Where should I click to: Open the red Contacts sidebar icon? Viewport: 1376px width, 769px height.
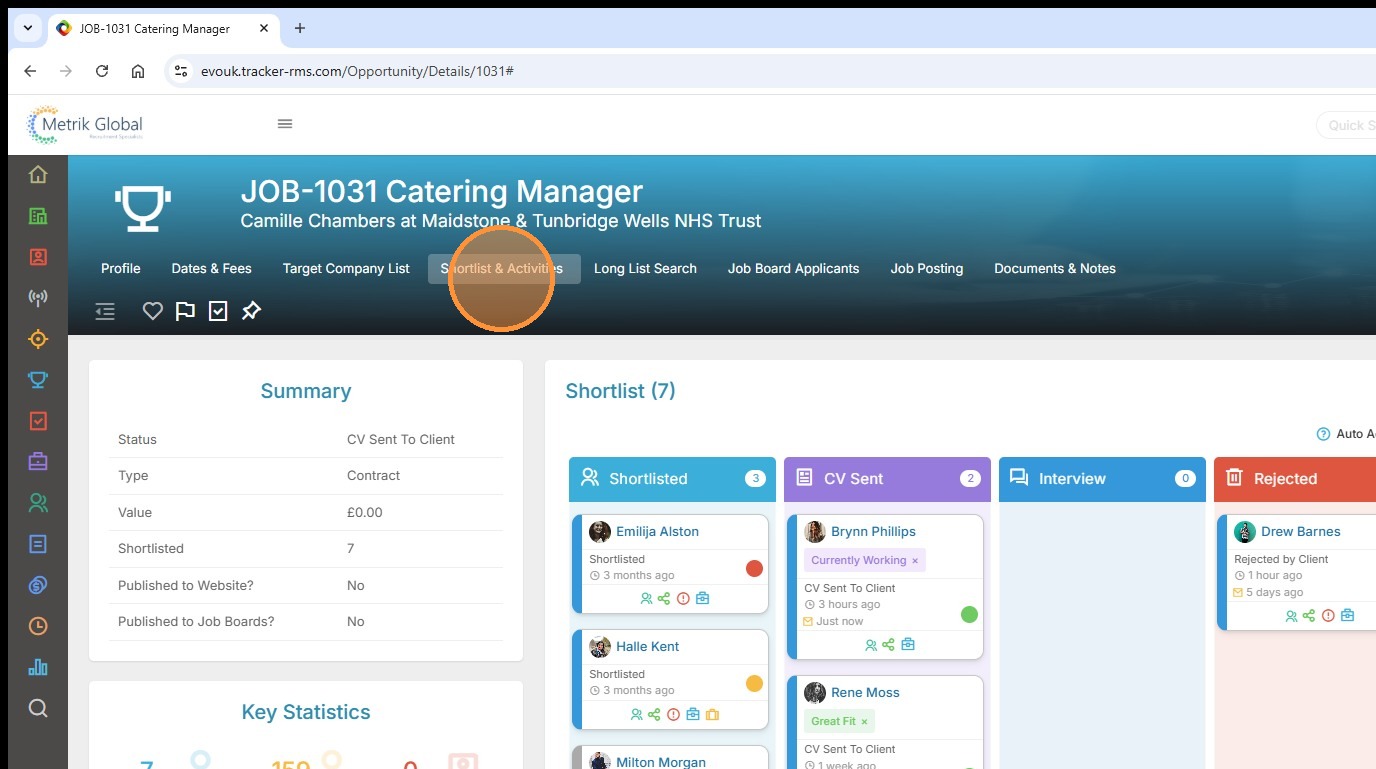click(x=38, y=257)
